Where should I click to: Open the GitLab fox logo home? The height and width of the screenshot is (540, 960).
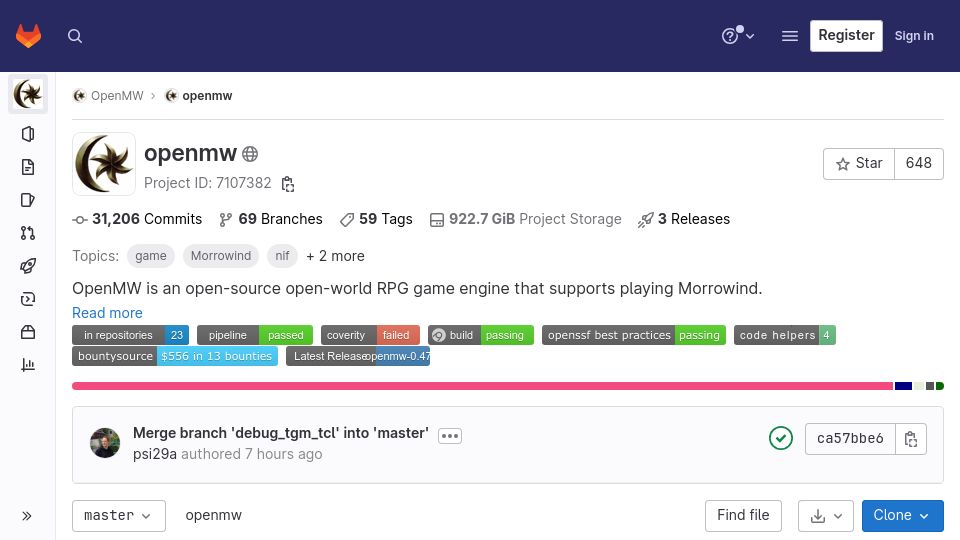(28, 36)
